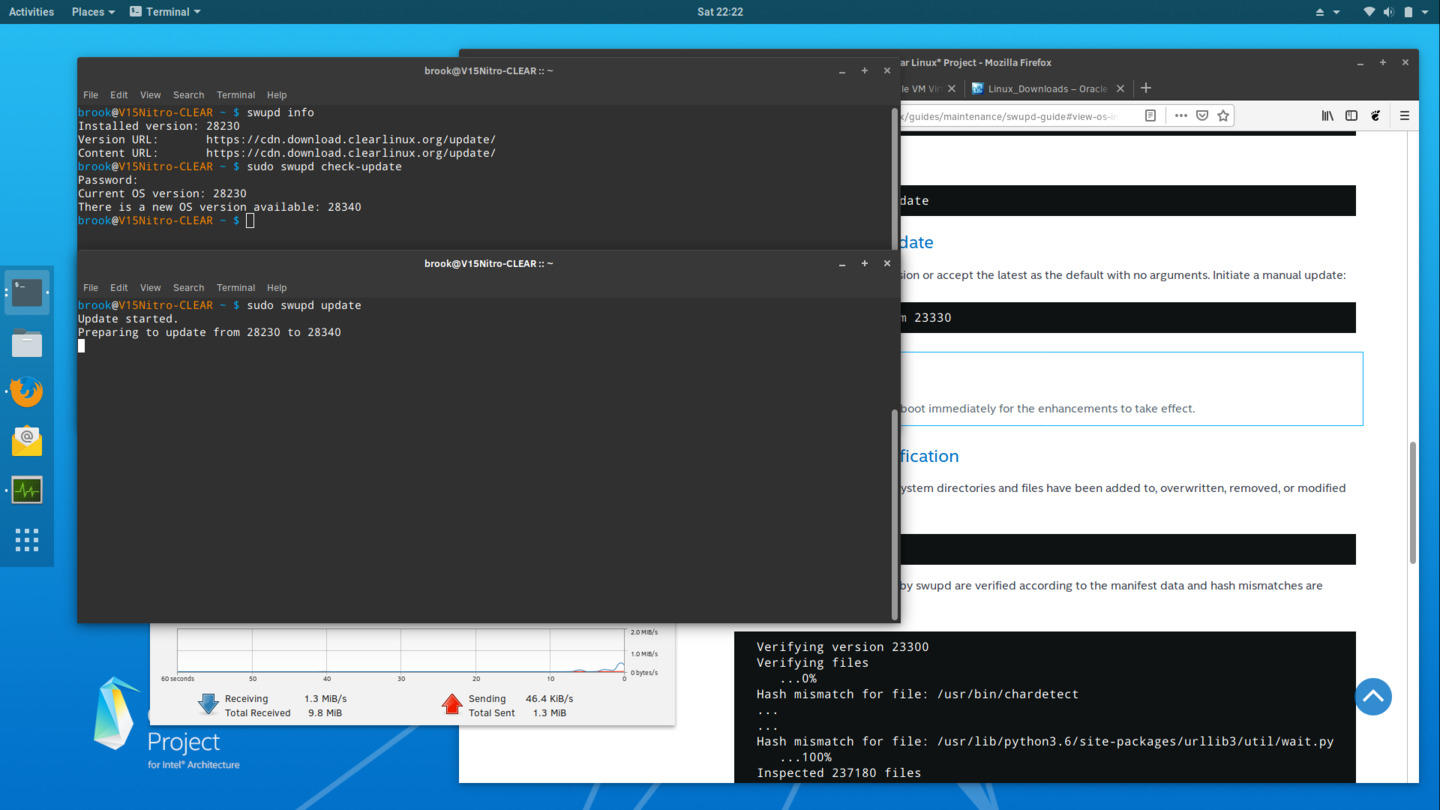Click 'Current OS version: 28230' line
Image resolution: width=1440 pixels, height=810 pixels.
coord(162,193)
